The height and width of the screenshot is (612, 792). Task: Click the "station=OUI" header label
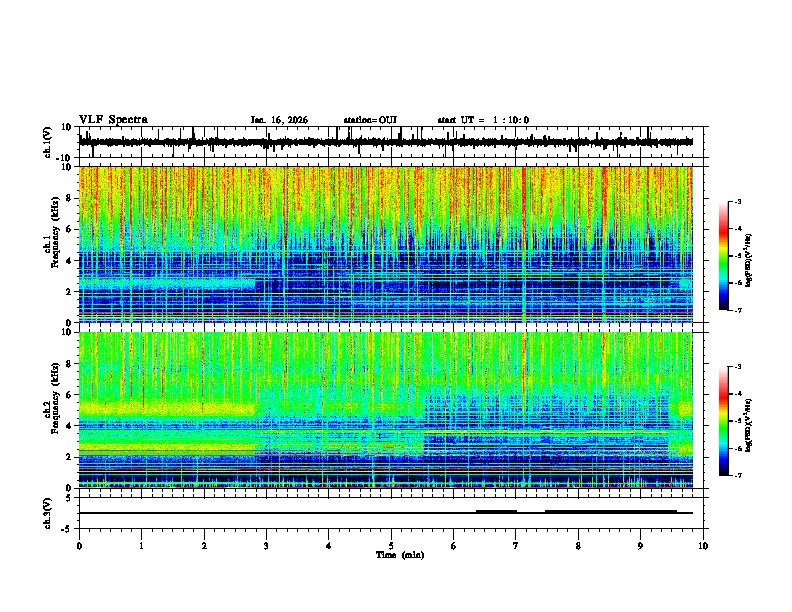[370, 120]
